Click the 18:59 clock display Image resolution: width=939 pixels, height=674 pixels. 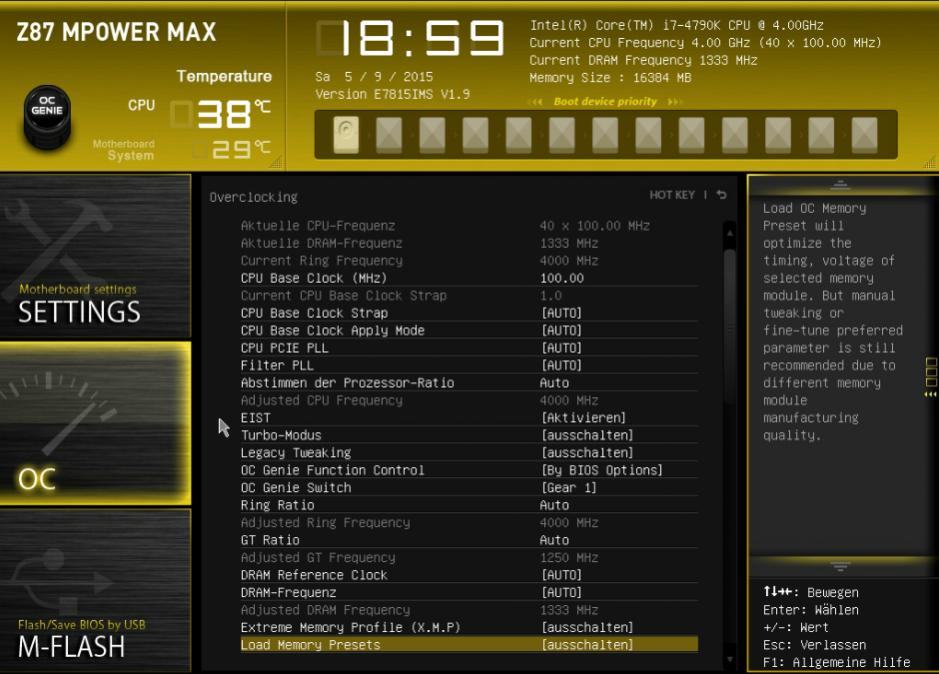[410, 38]
